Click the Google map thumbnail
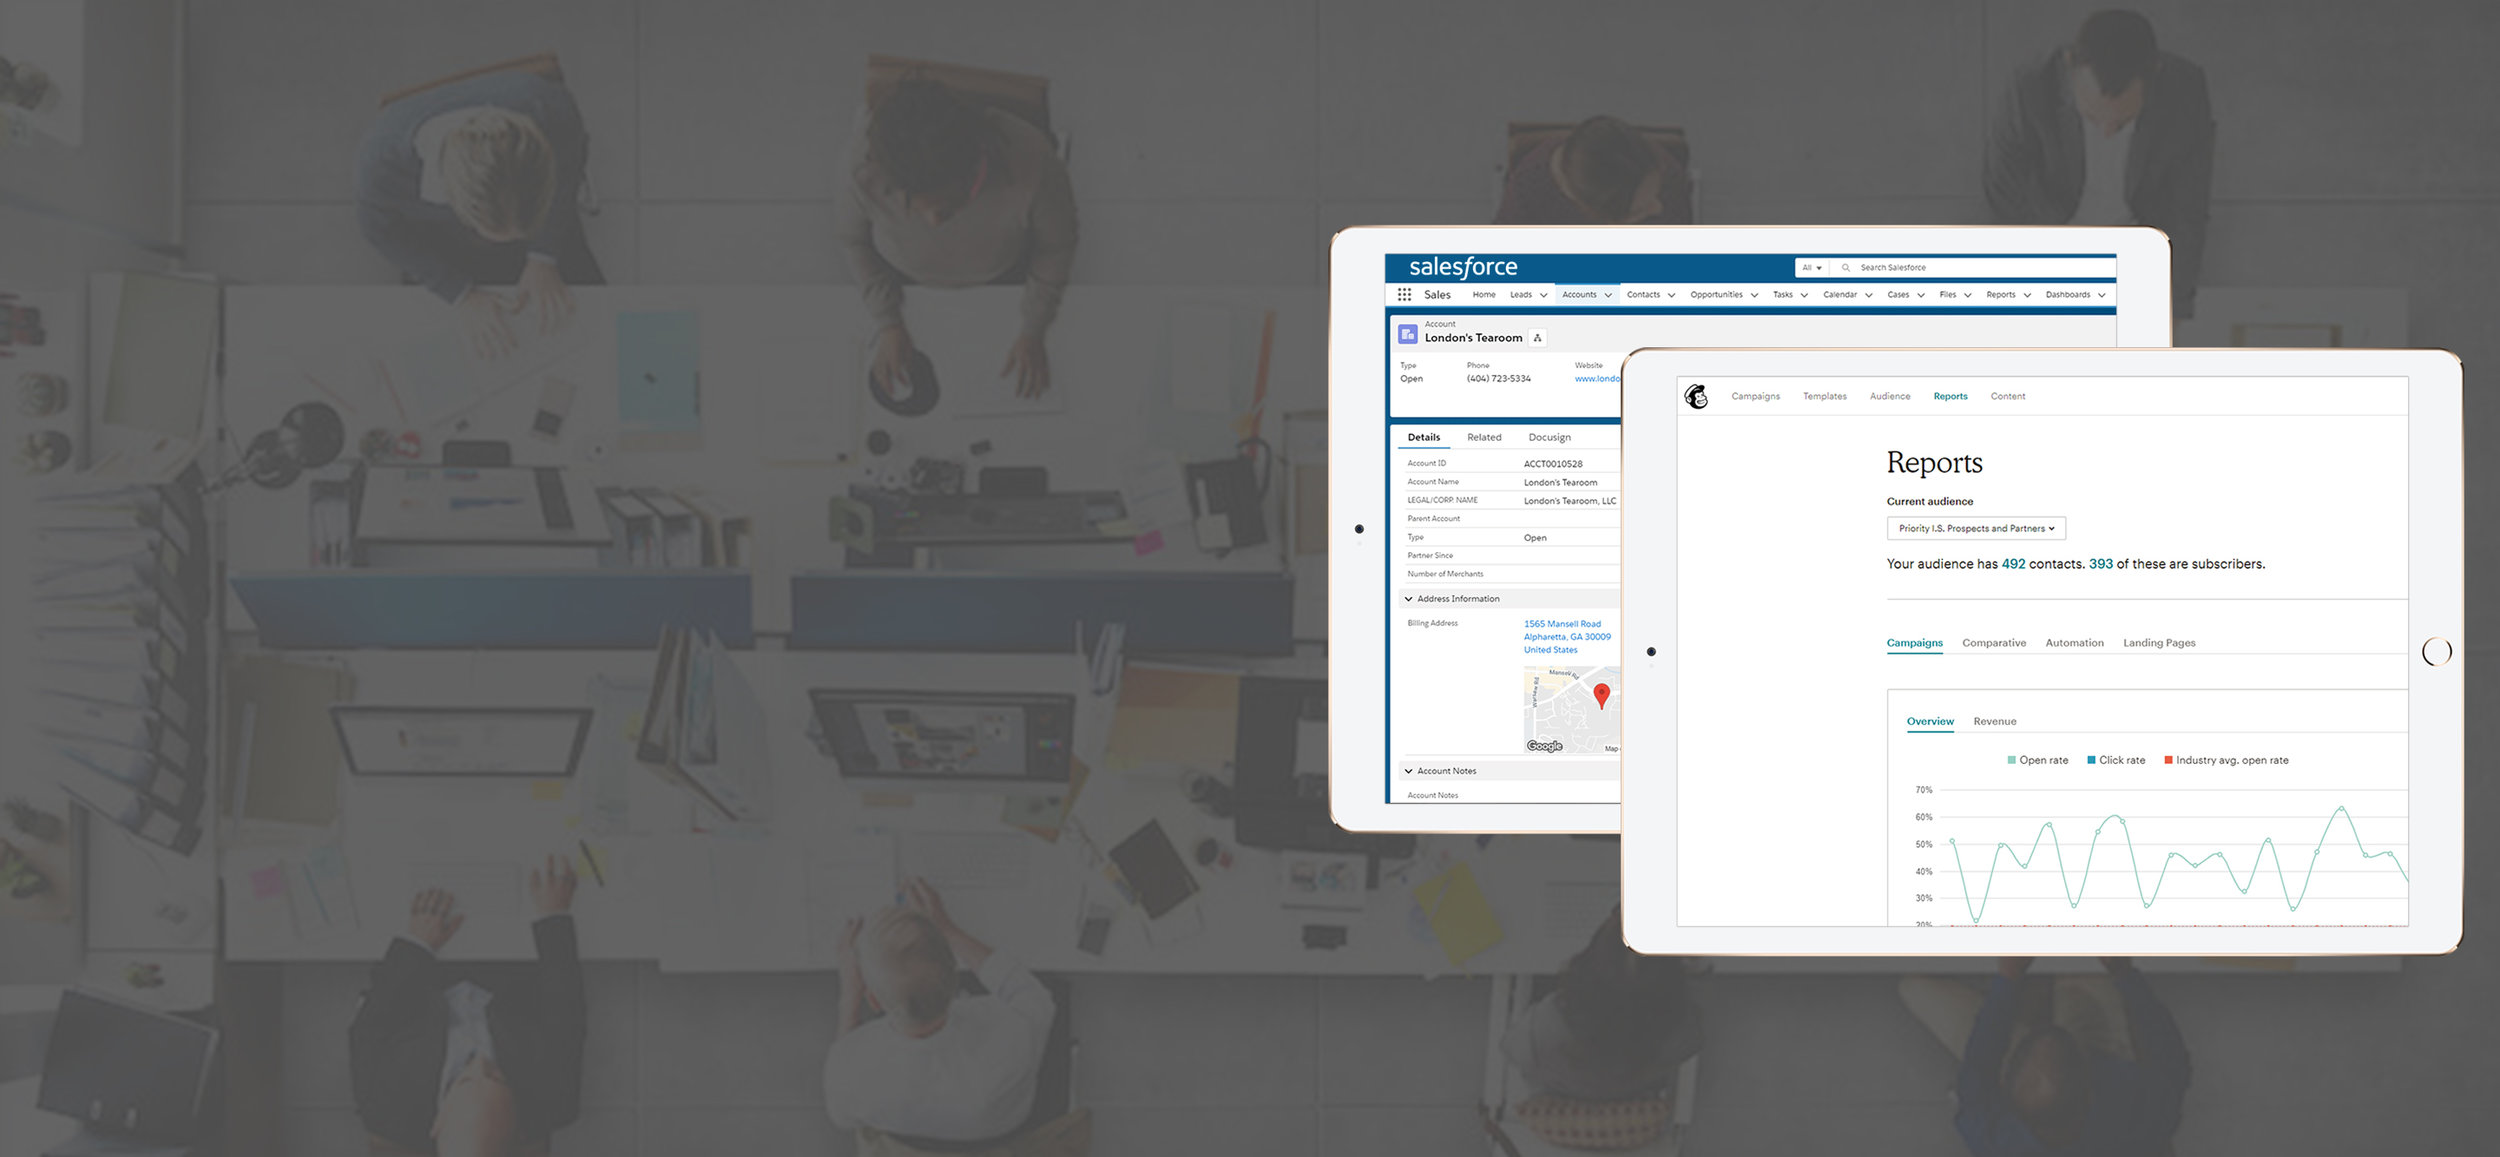The height and width of the screenshot is (1157, 2500). pyautogui.click(x=1571, y=710)
